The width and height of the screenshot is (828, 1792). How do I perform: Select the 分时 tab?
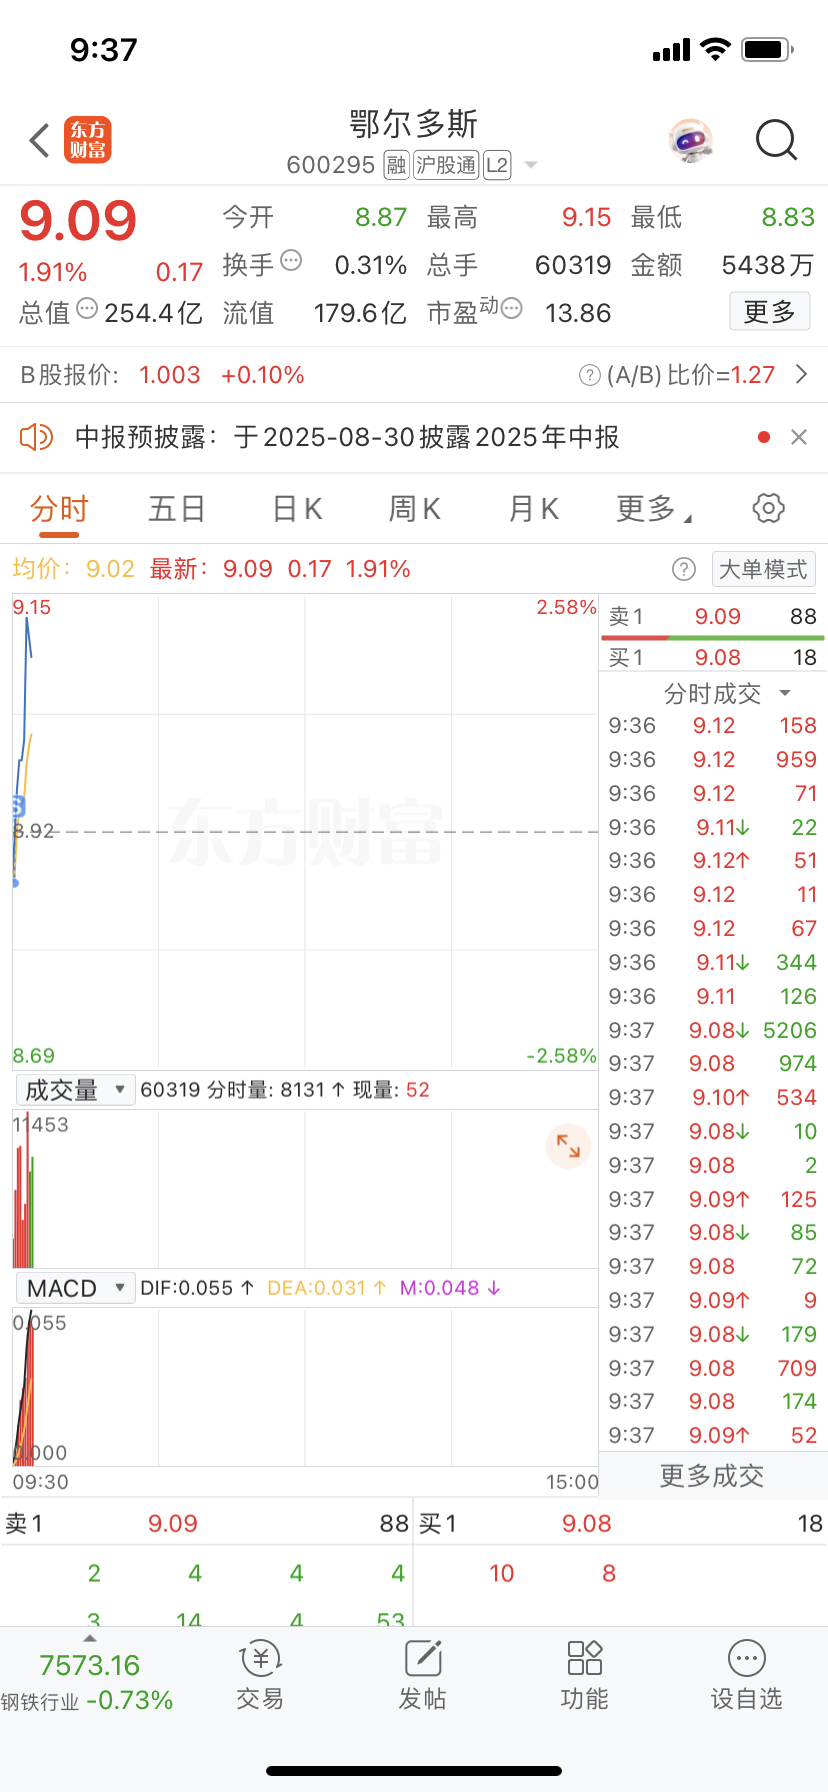59,509
